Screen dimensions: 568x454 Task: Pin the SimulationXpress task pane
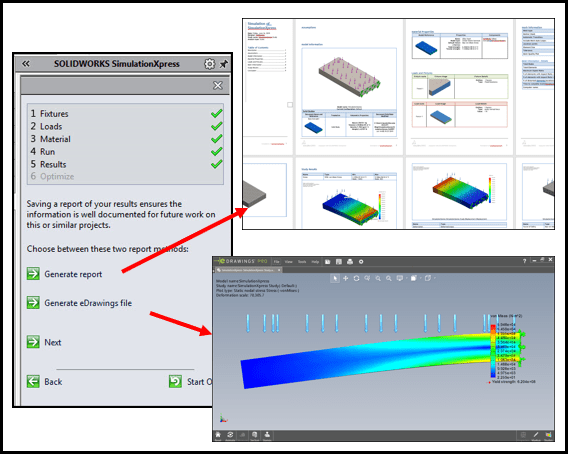[224, 64]
